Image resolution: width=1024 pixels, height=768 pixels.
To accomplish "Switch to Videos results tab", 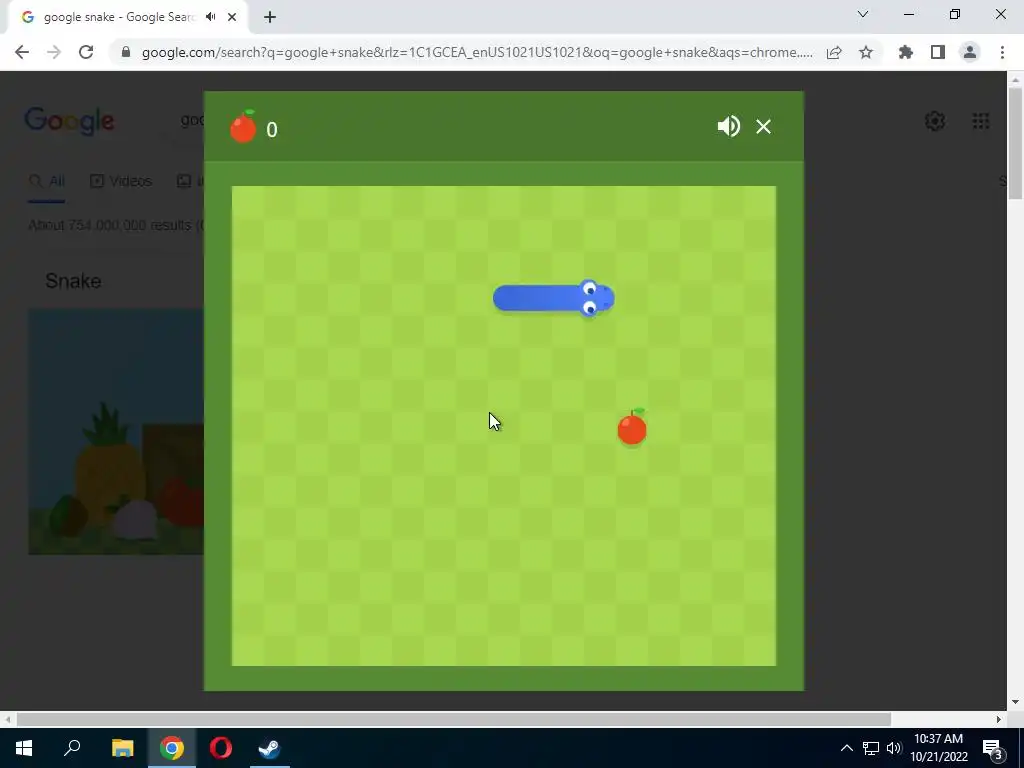I will click(x=121, y=181).
